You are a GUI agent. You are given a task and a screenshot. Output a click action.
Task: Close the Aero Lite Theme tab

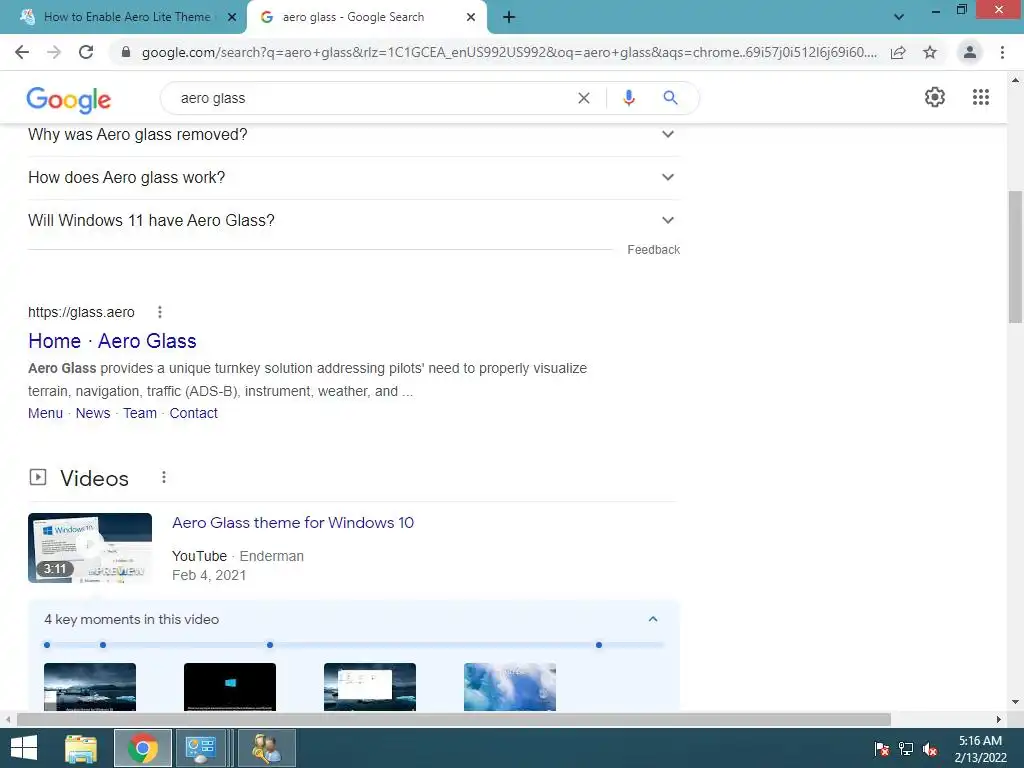point(232,18)
